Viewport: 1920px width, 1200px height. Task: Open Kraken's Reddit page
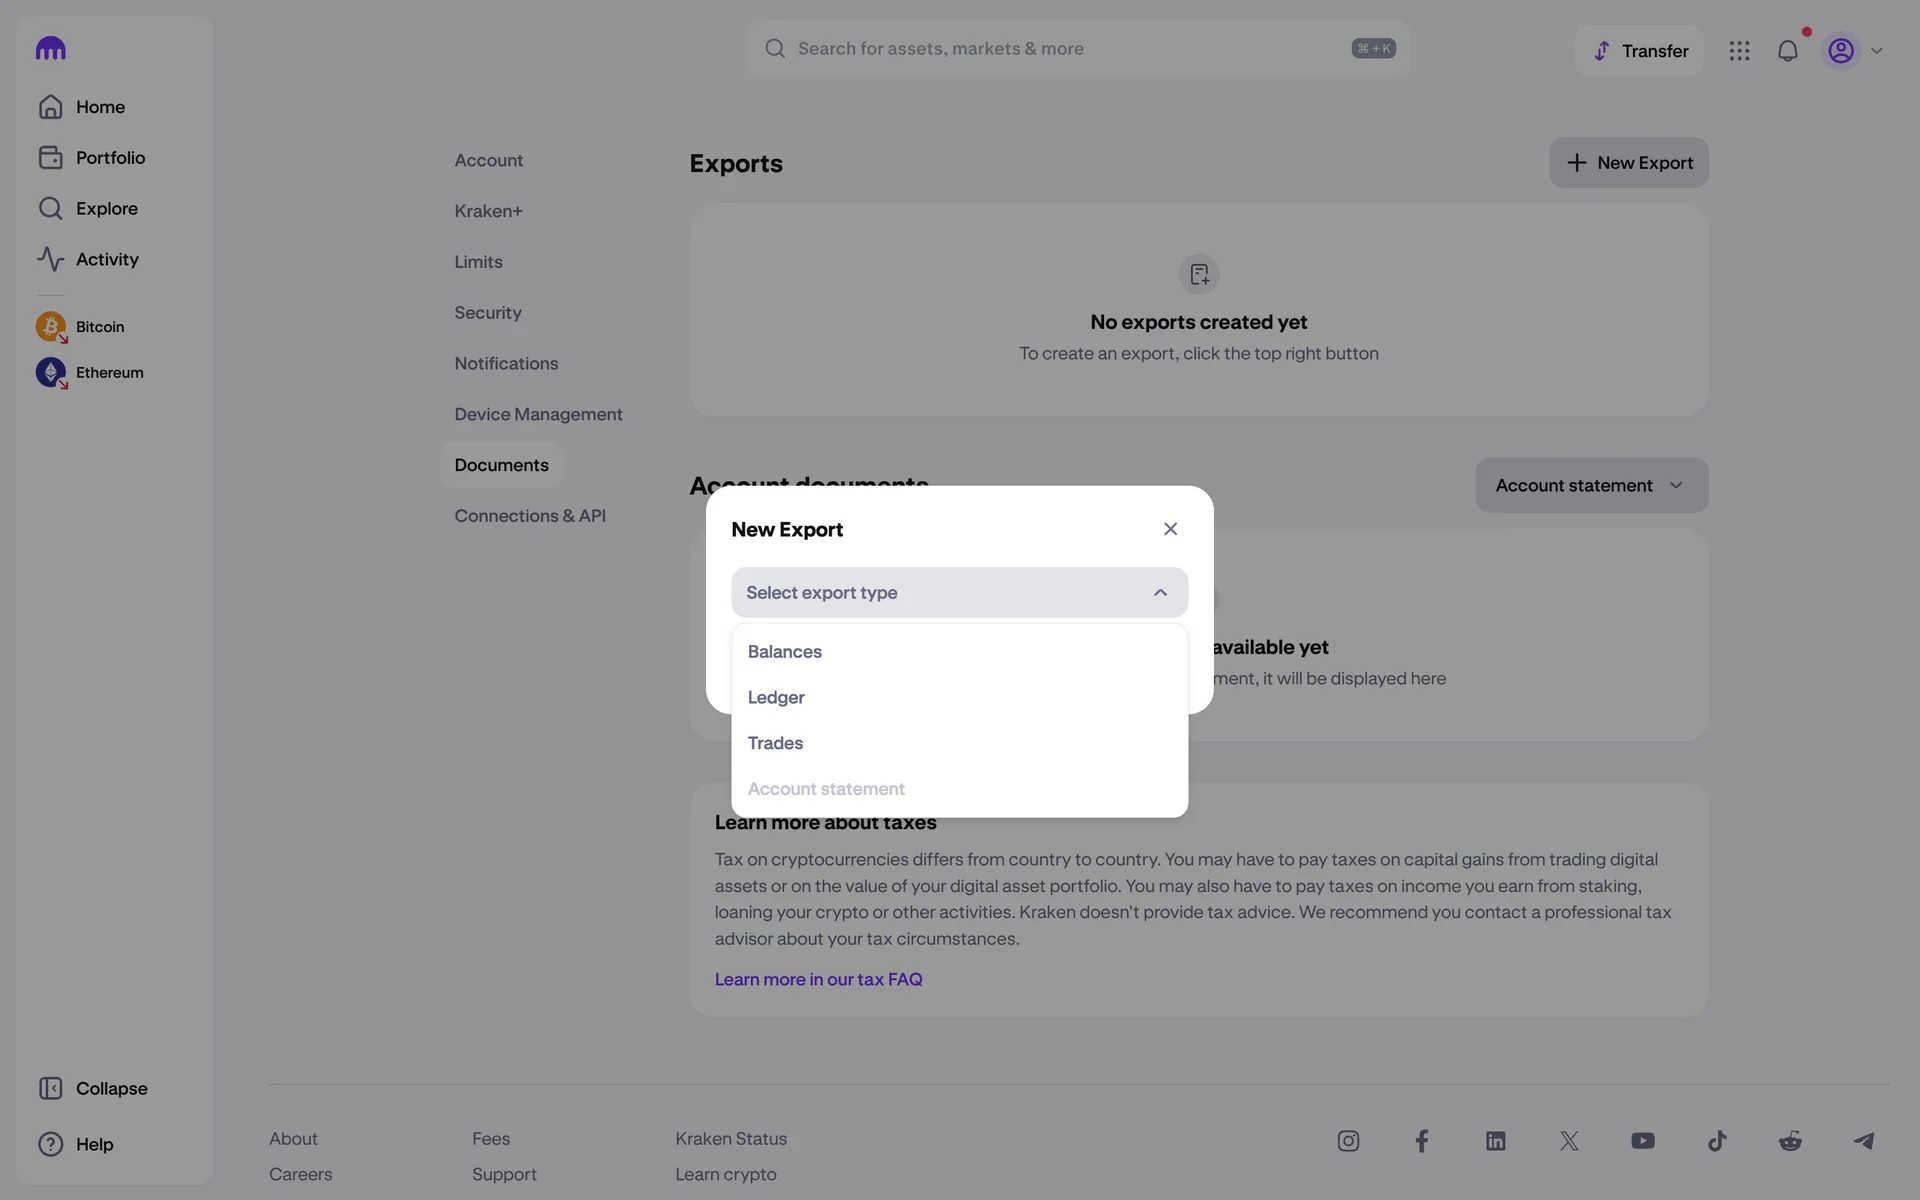click(x=1790, y=1141)
